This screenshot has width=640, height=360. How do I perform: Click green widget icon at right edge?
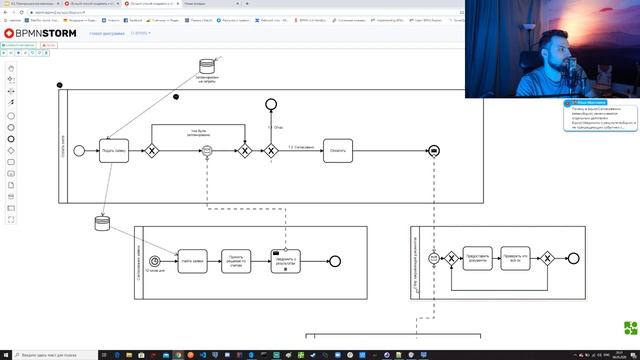pos(631,328)
